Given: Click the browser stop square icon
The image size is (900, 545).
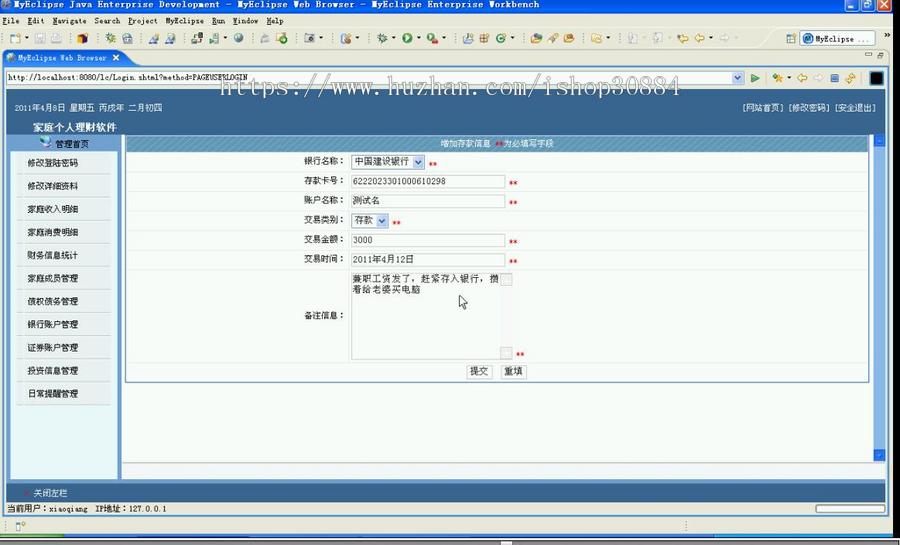Looking at the screenshot, I should pyautogui.click(x=835, y=78).
